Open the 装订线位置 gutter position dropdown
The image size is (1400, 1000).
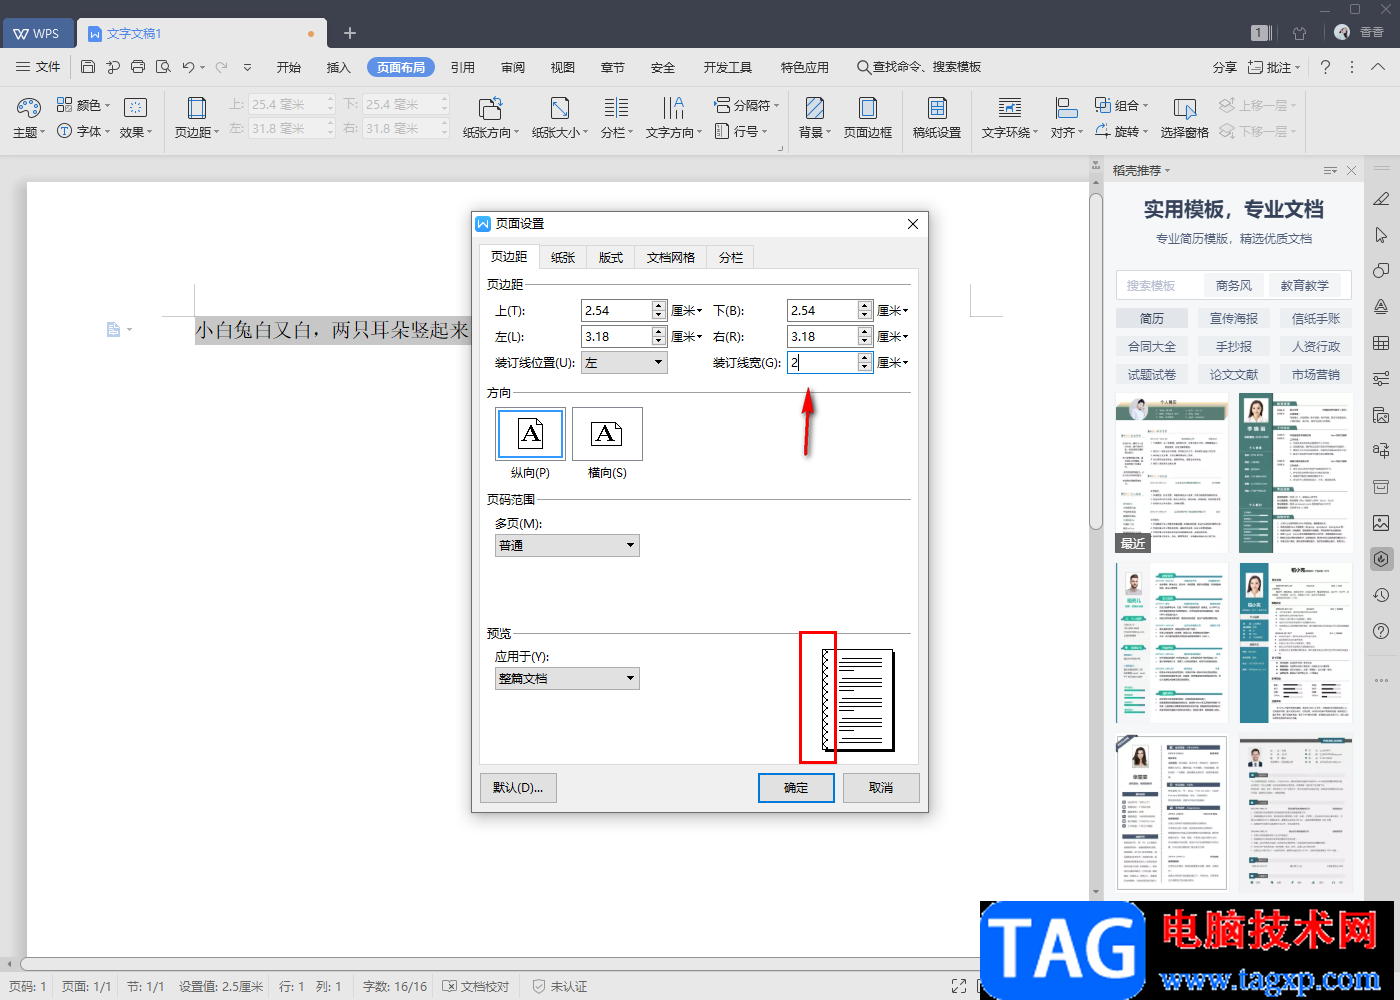tap(624, 363)
